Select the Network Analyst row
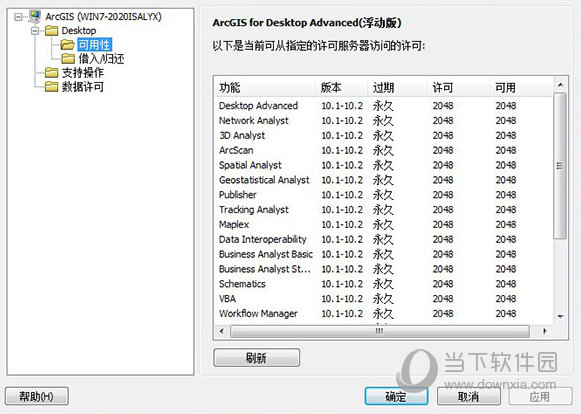 click(x=384, y=120)
